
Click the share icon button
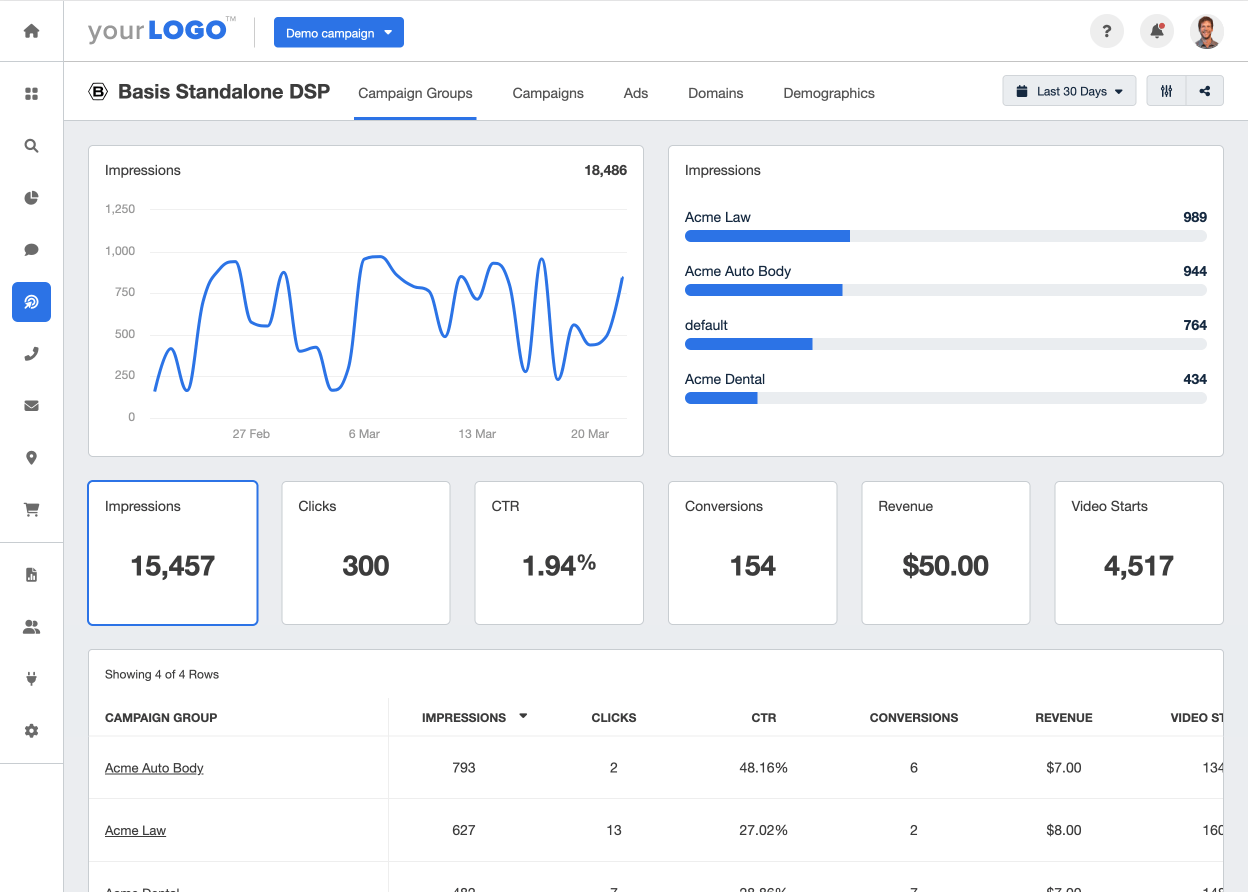[1205, 91]
